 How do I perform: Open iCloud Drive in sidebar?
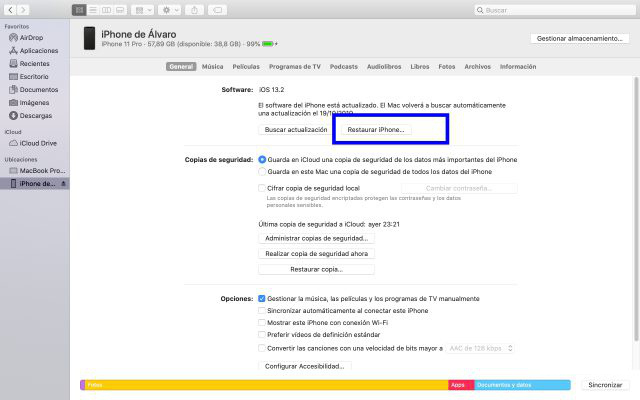coord(38,143)
